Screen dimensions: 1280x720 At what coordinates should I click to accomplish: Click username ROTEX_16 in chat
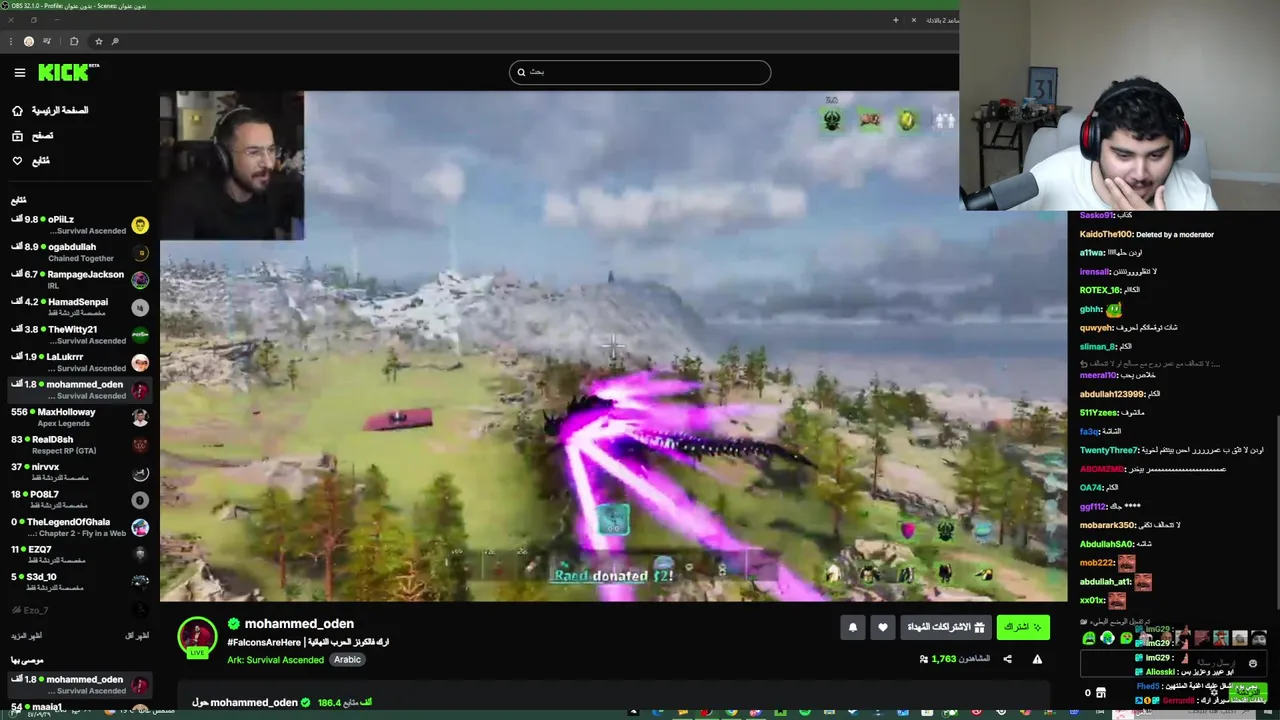click(x=1100, y=290)
